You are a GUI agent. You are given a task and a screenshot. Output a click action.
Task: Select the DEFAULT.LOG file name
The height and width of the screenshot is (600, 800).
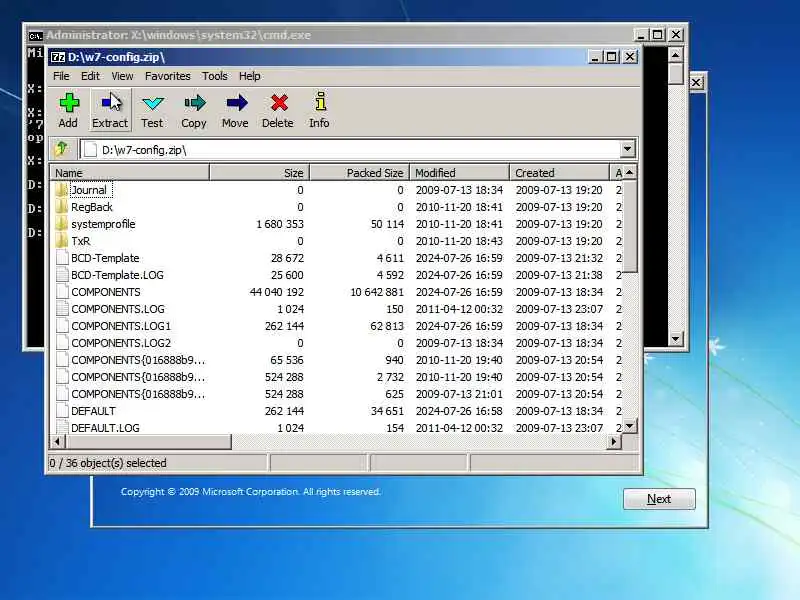(x=105, y=428)
